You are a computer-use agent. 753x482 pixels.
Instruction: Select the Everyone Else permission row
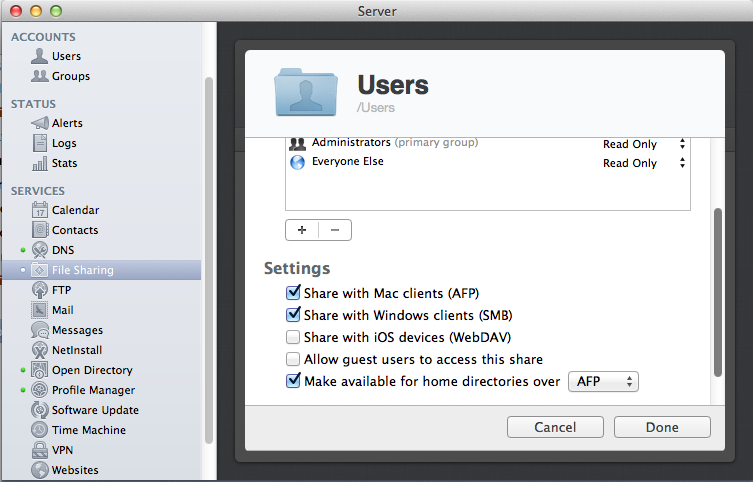tap(488, 163)
